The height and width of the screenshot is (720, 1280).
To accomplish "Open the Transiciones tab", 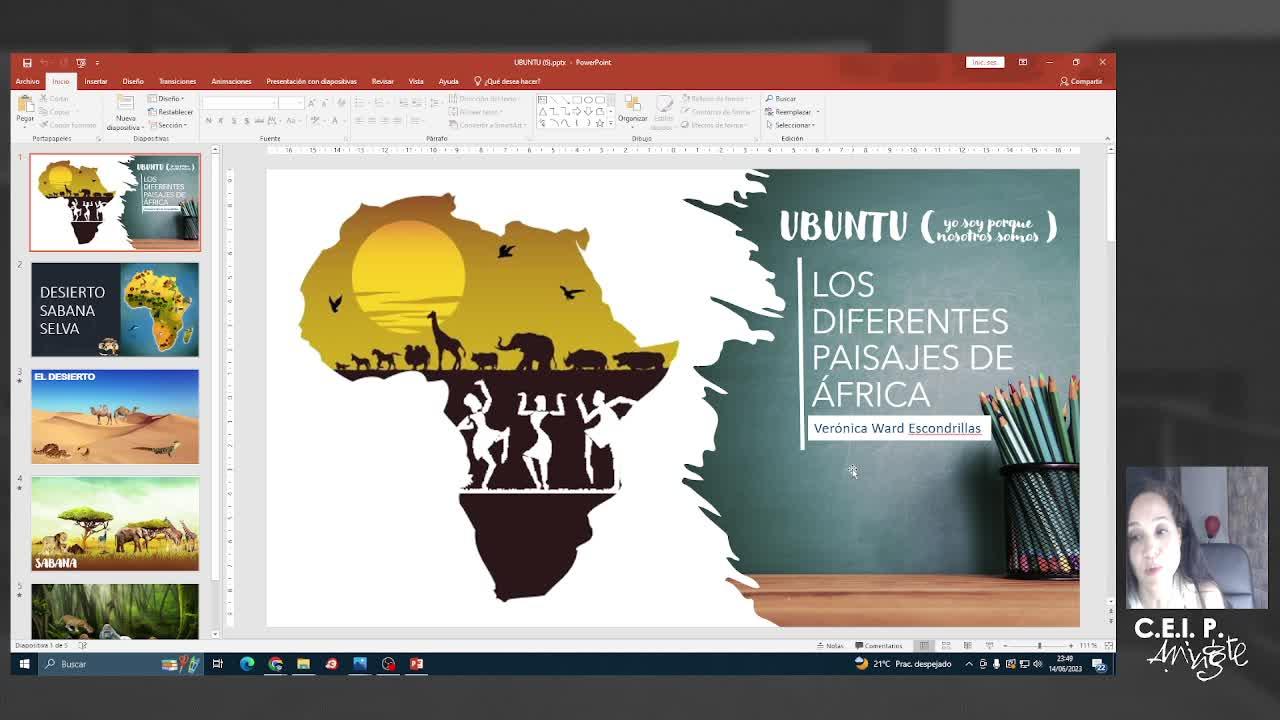I will click(177, 81).
